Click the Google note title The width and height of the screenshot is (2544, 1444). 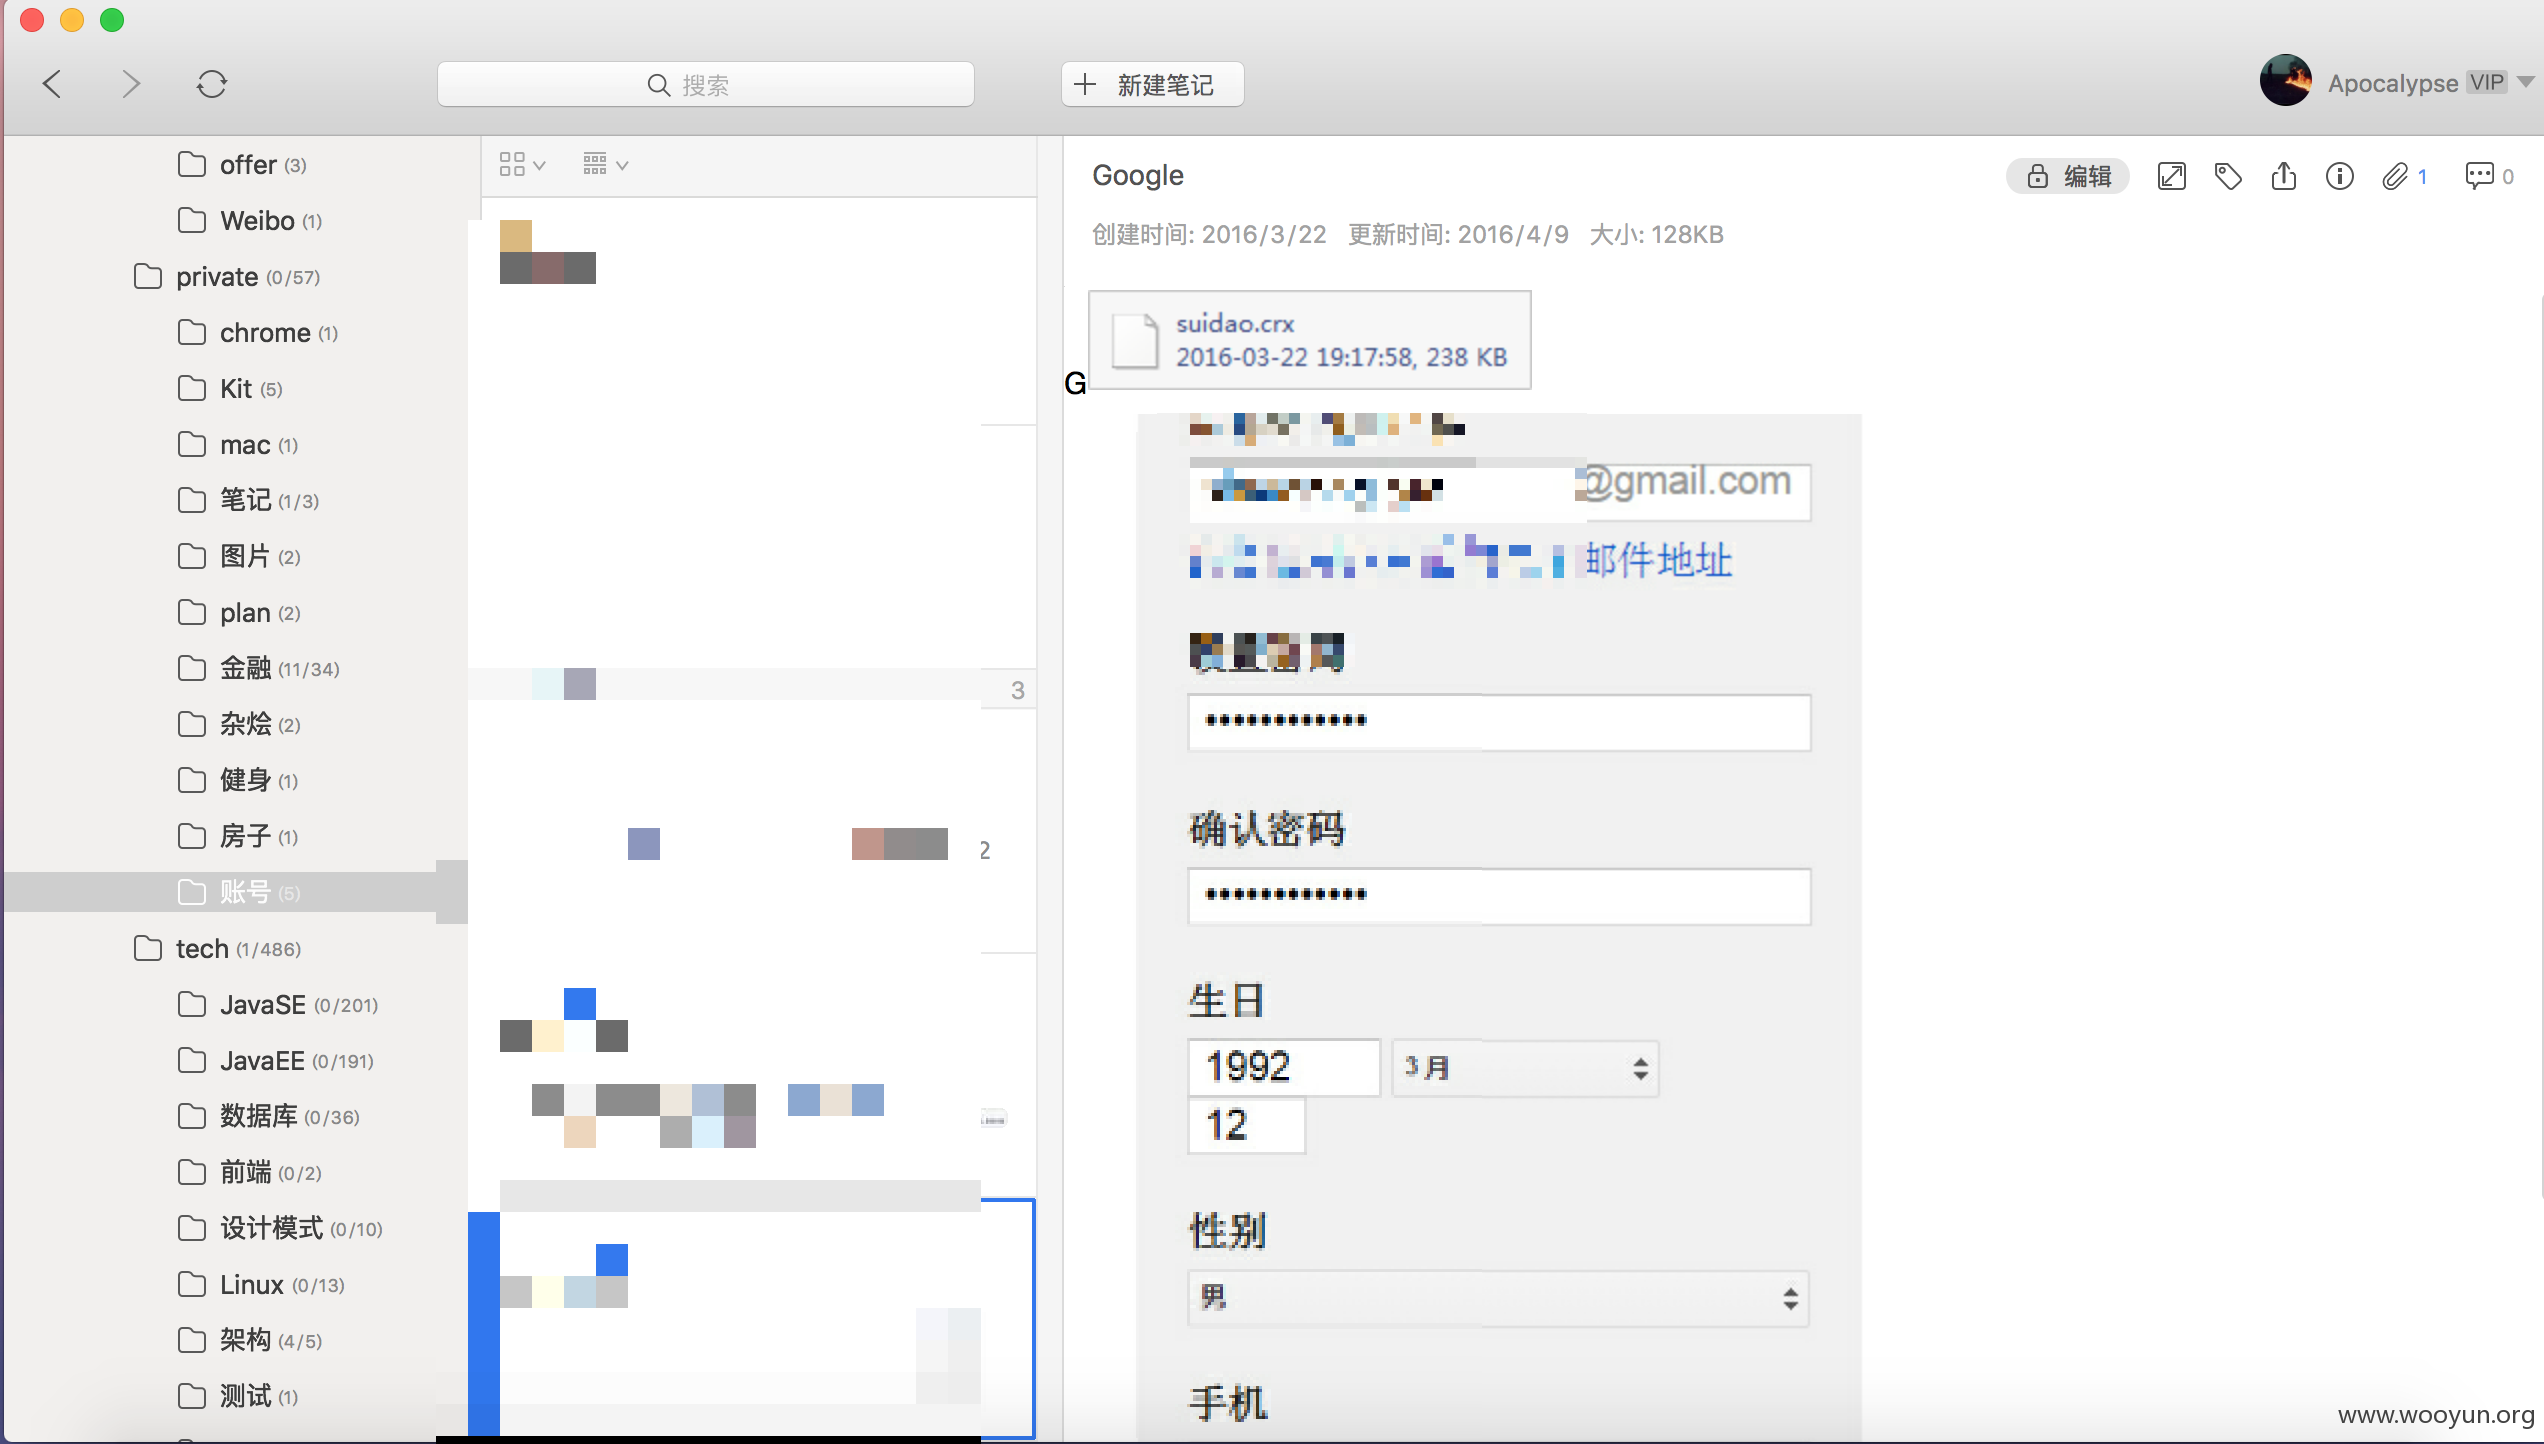click(1138, 176)
